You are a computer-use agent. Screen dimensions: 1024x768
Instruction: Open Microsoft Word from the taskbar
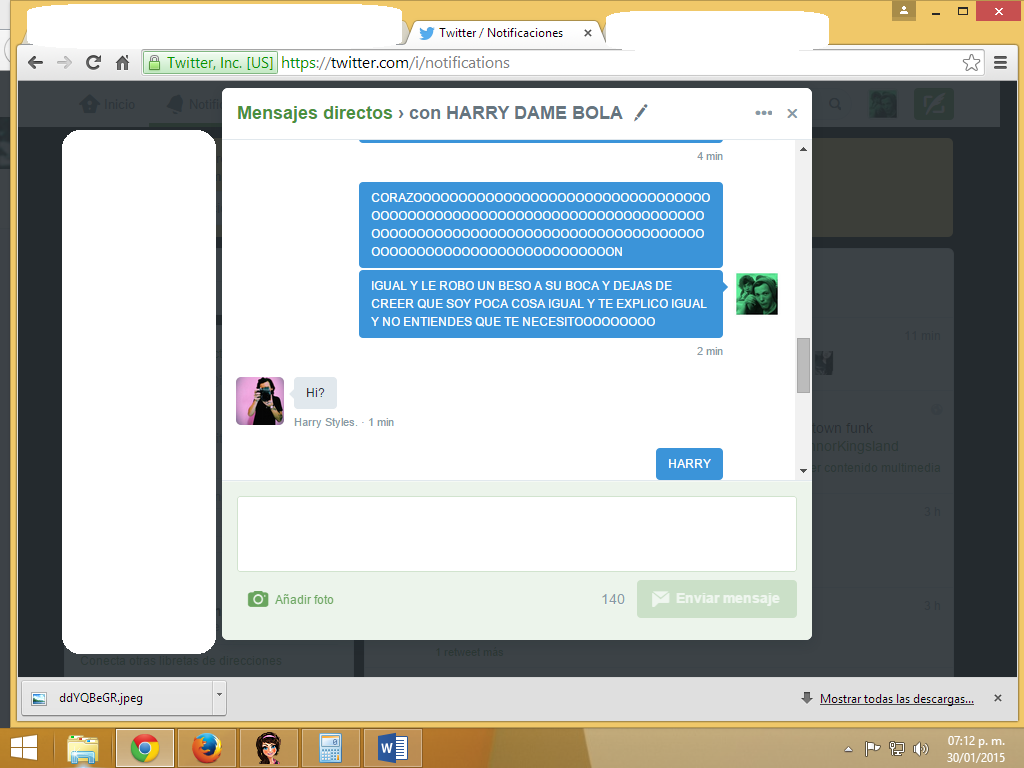click(392, 748)
